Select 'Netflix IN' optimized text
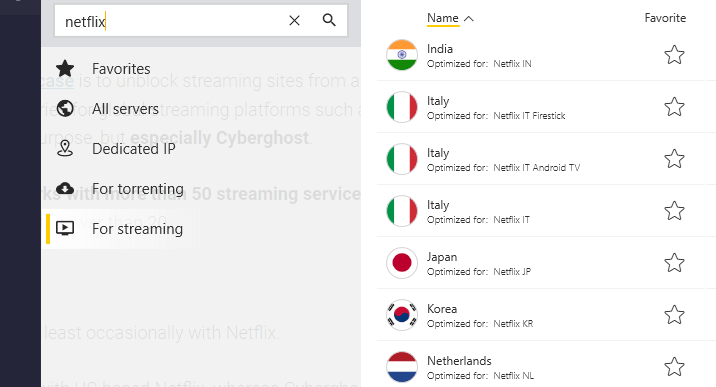Image resolution: width=716 pixels, height=387 pixels. tap(512, 64)
